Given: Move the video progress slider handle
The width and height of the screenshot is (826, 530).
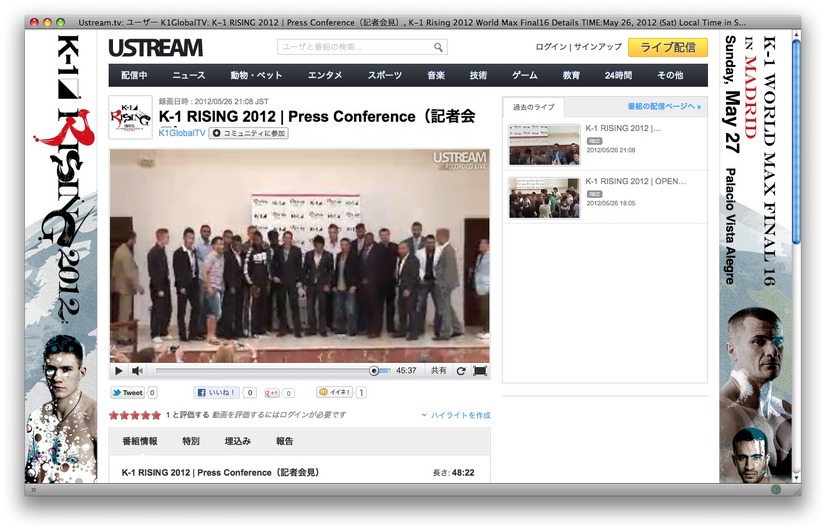Looking at the screenshot, I should 373,371.
